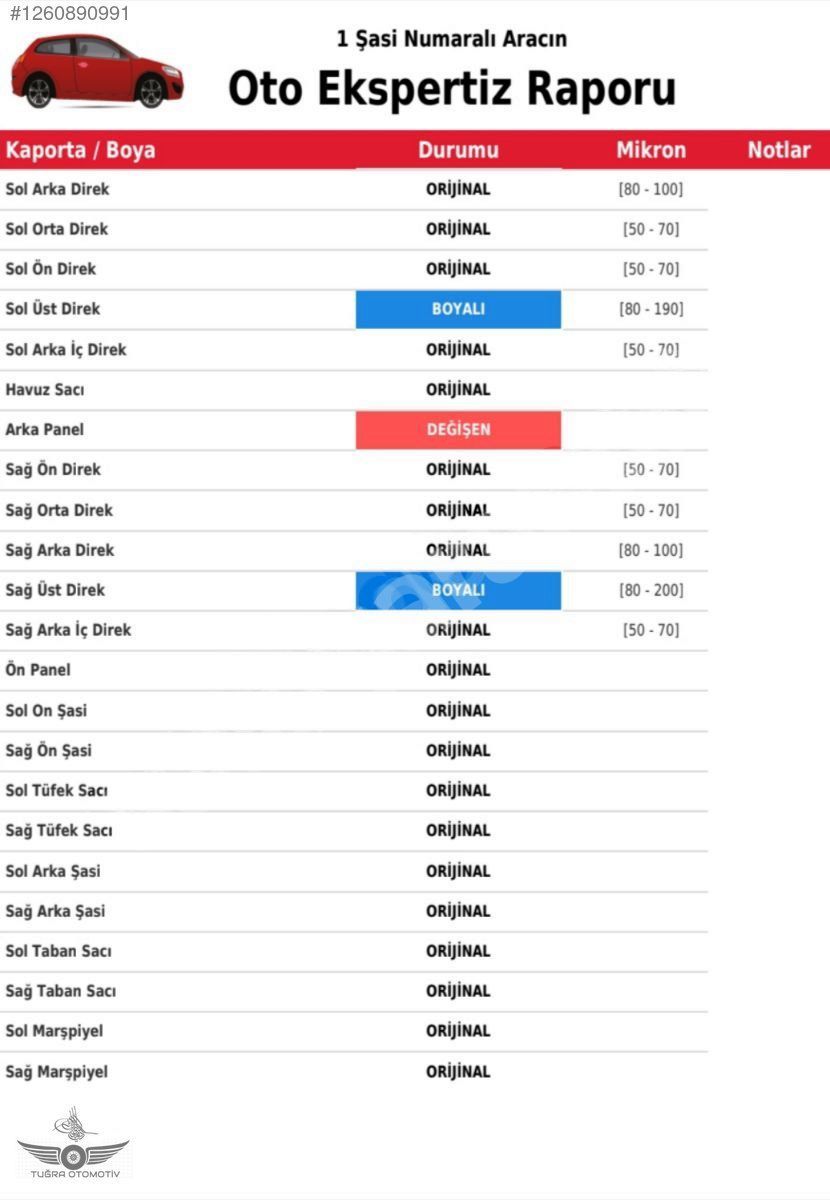
Task: Click the BOYALI badge for Sol Üst Direk
Action: point(458,309)
